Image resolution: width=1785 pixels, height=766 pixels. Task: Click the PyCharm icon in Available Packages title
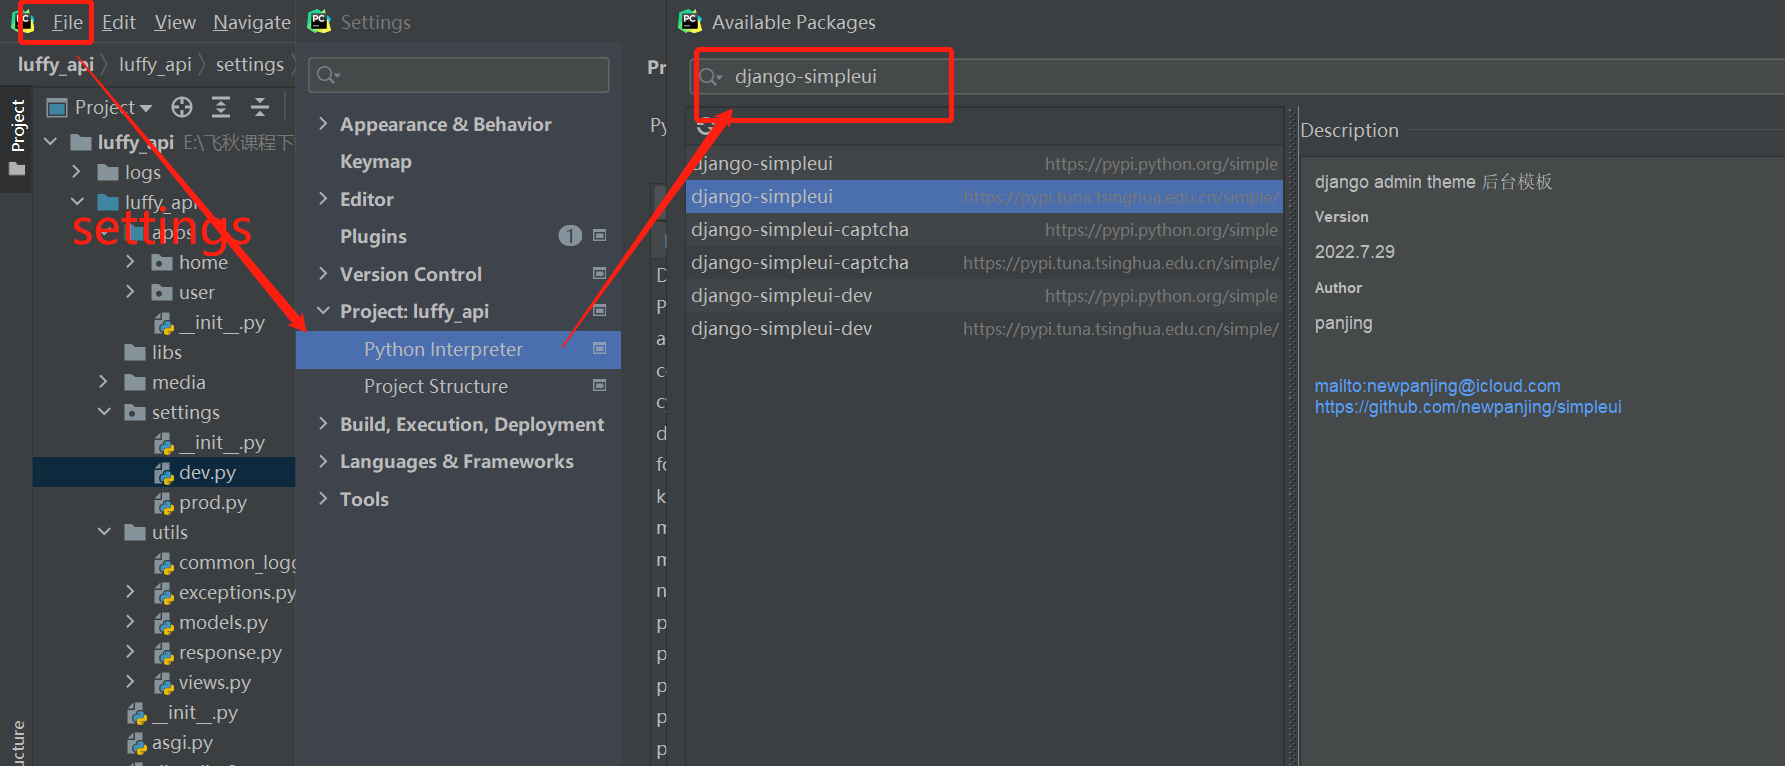pos(690,21)
